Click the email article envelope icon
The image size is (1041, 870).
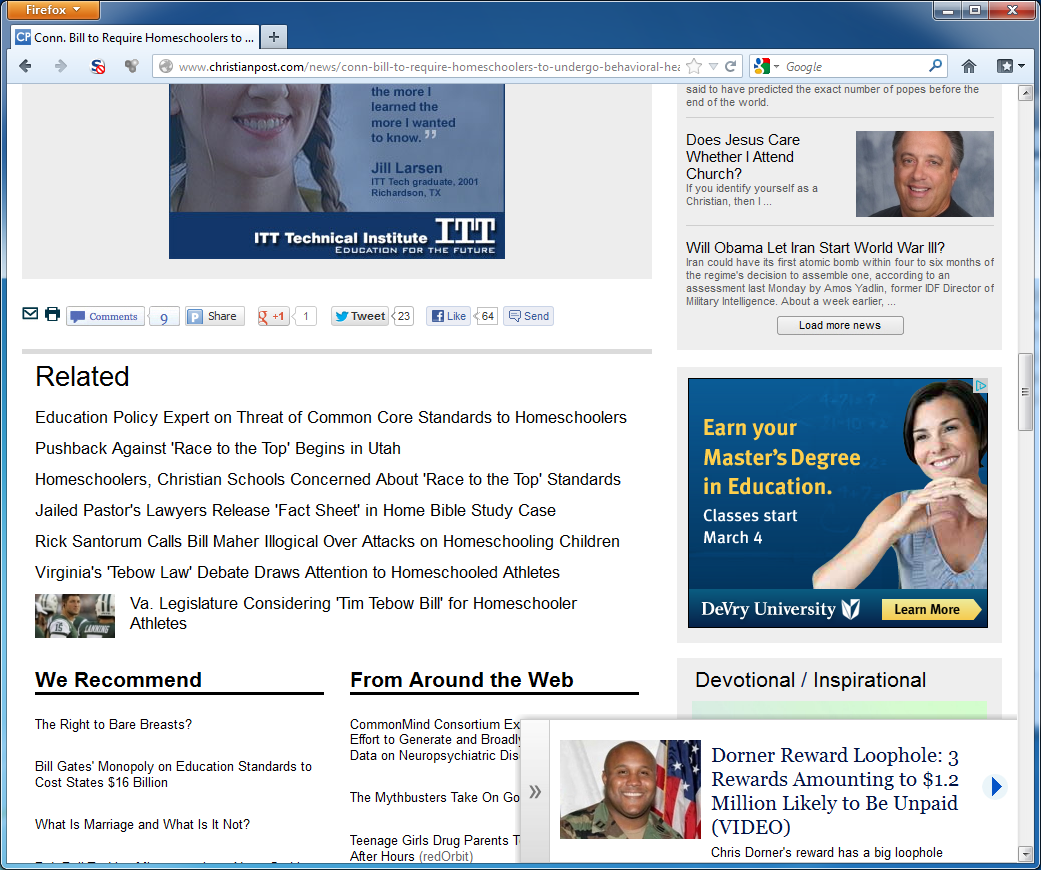(30, 314)
